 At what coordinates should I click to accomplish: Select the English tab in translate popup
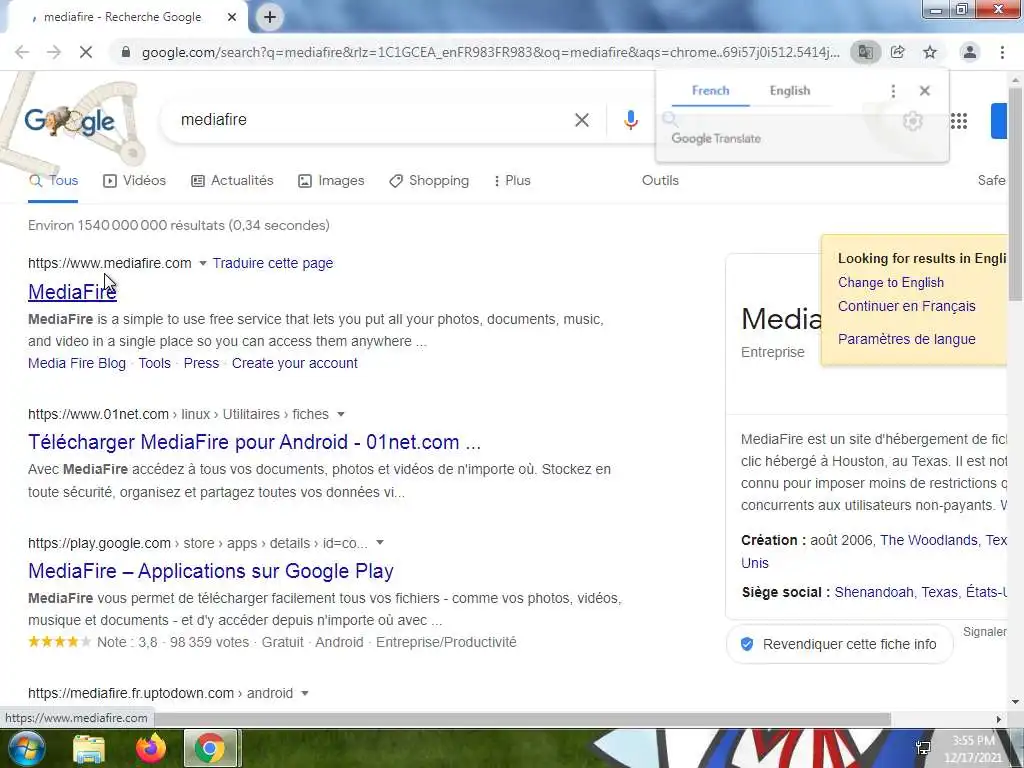(790, 91)
